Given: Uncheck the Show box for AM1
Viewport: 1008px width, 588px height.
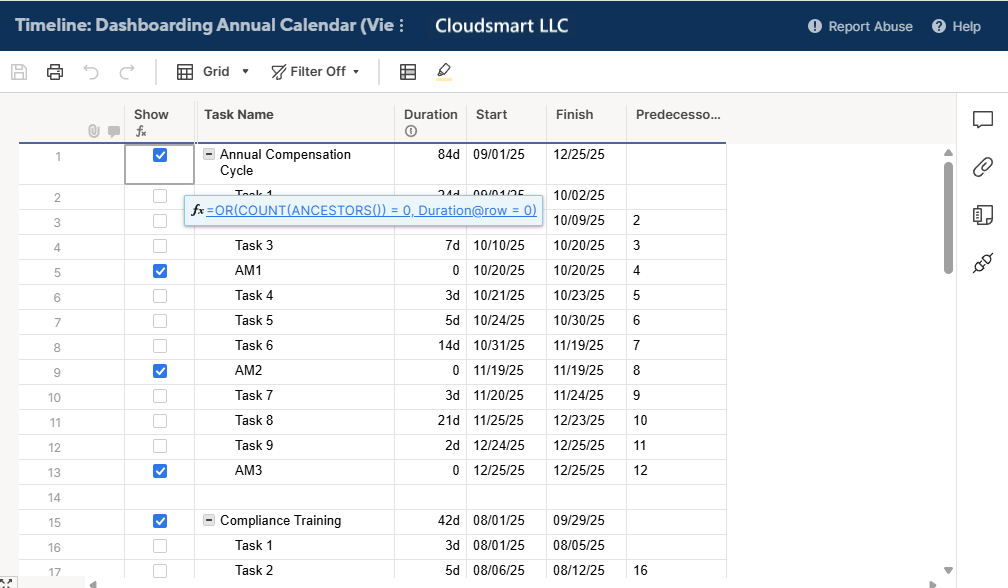Looking at the screenshot, I should point(160,271).
